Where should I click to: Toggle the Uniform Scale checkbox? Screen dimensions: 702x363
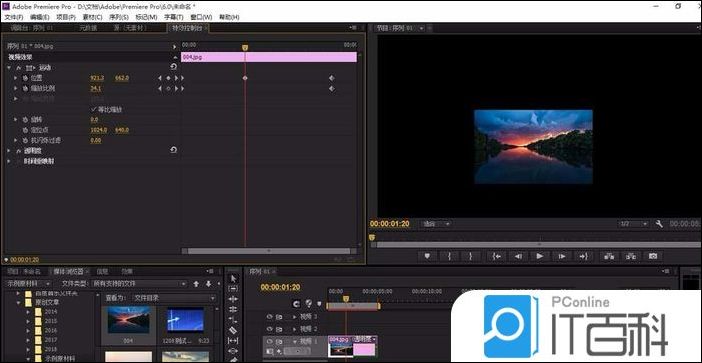[94, 109]
